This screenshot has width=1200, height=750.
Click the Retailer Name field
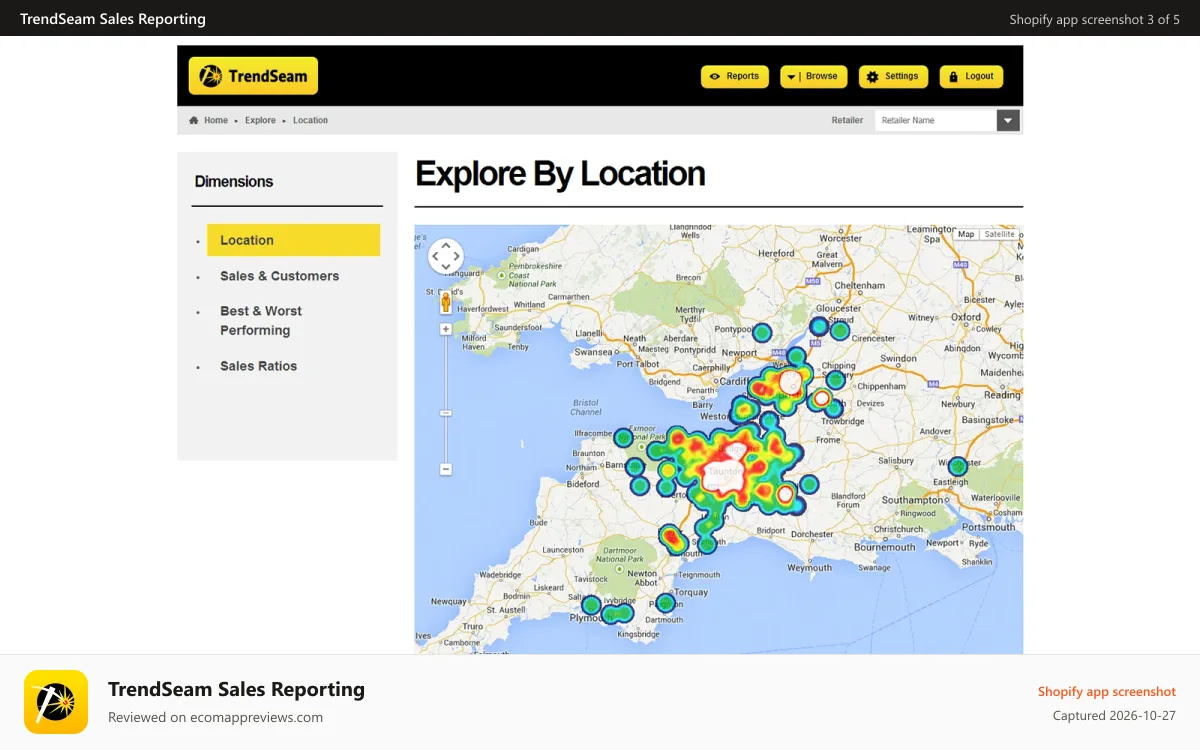[936, 120]
